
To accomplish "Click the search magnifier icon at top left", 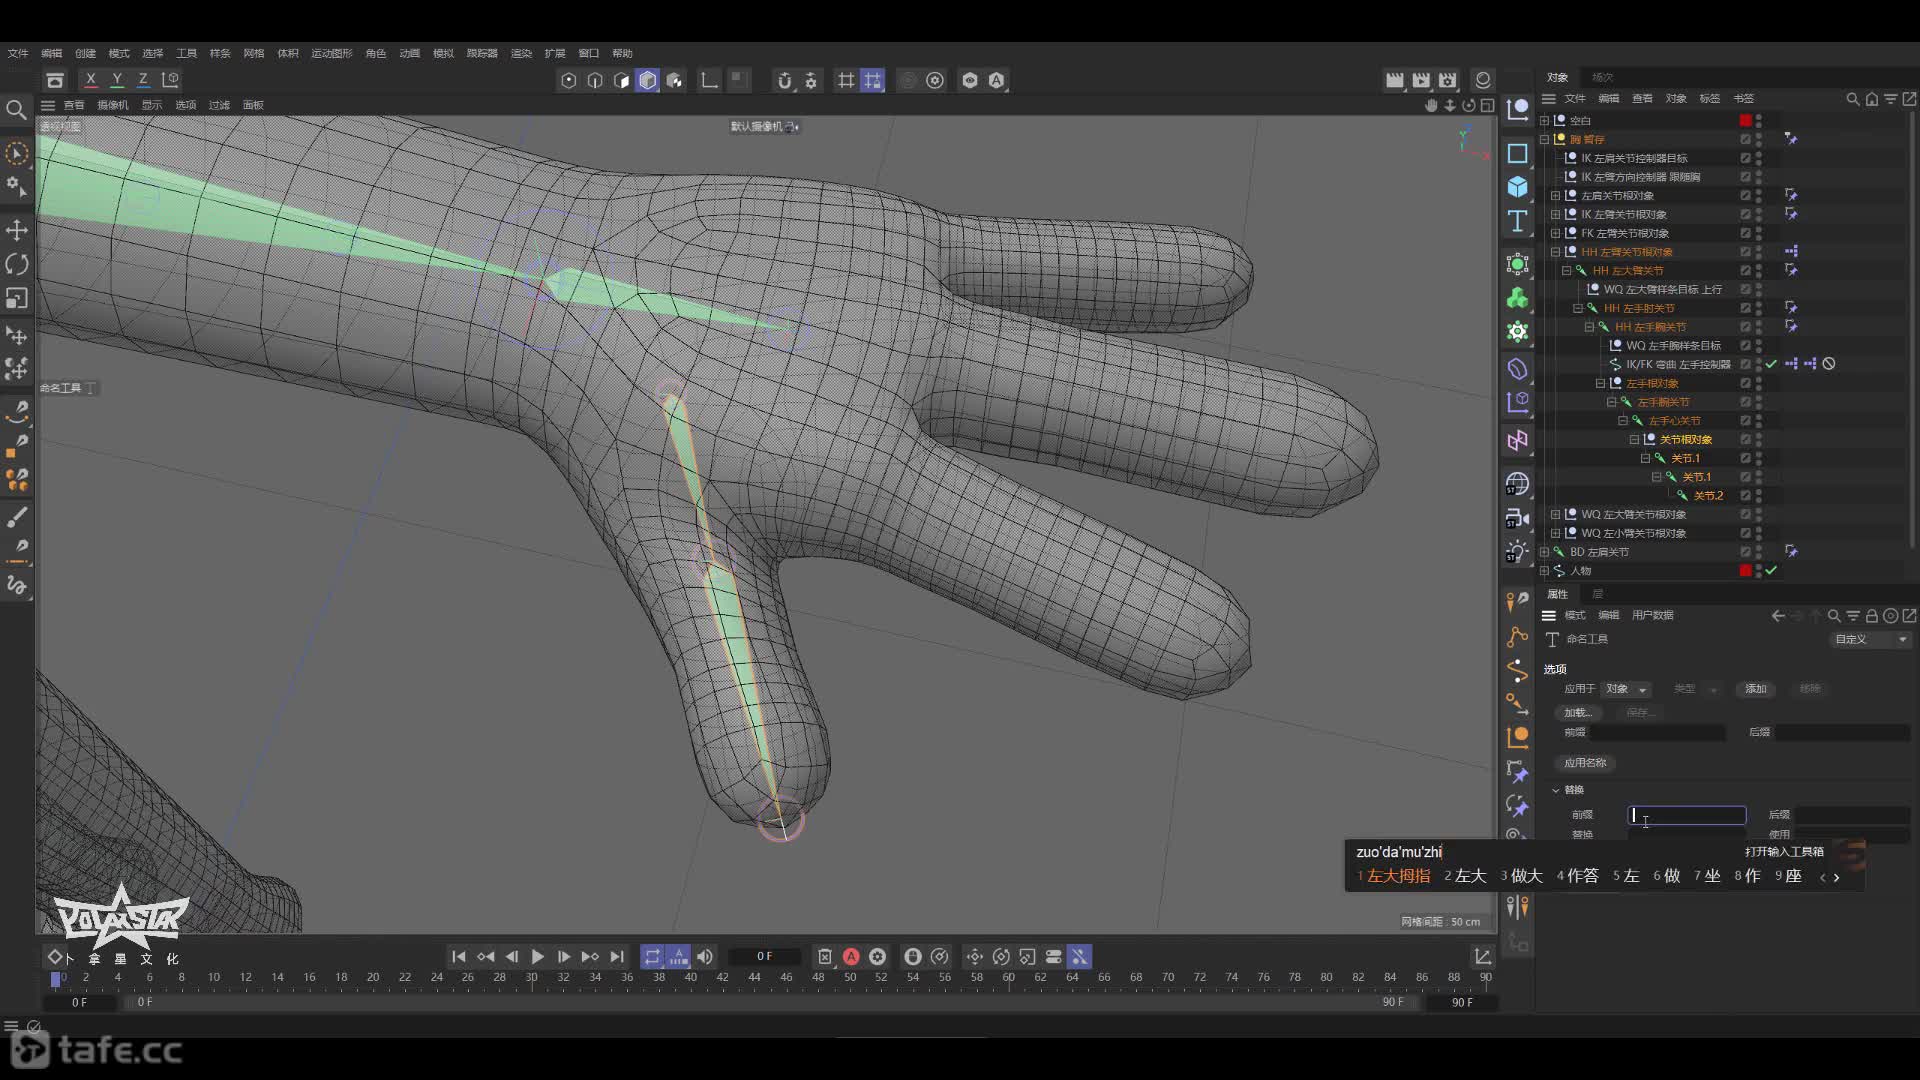I will [x=16, y=109].
